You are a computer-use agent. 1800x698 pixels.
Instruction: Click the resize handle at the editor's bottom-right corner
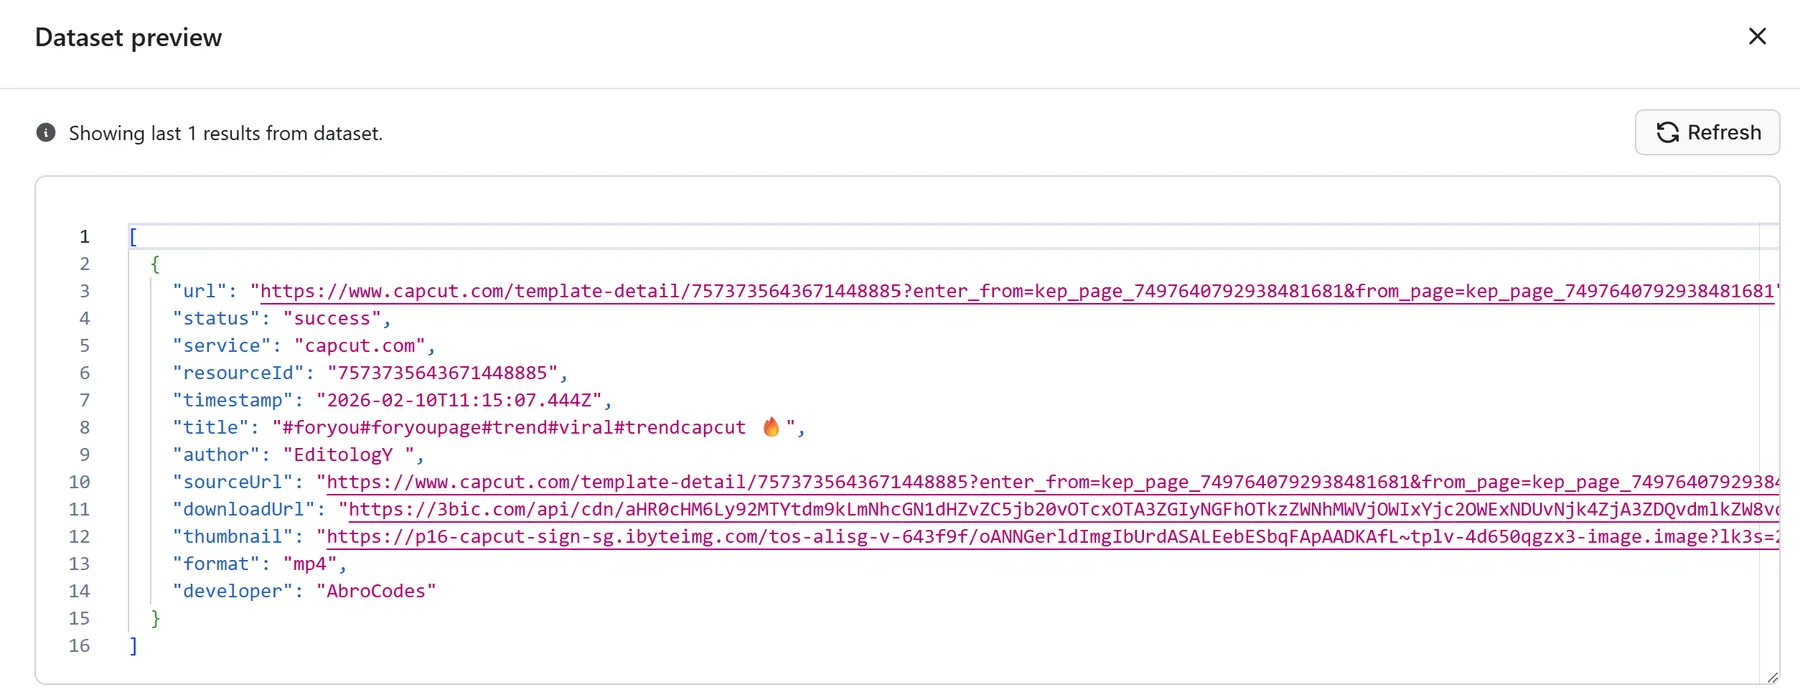tap(1775, 677)
